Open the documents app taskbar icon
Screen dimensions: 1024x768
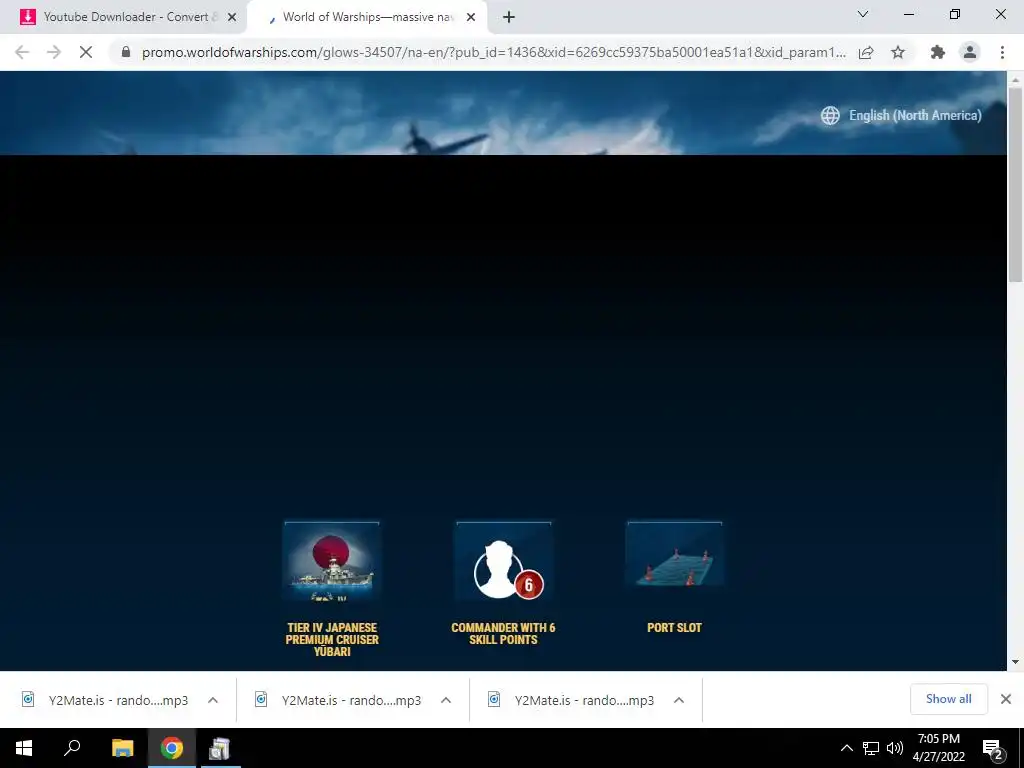pos(219,748)
